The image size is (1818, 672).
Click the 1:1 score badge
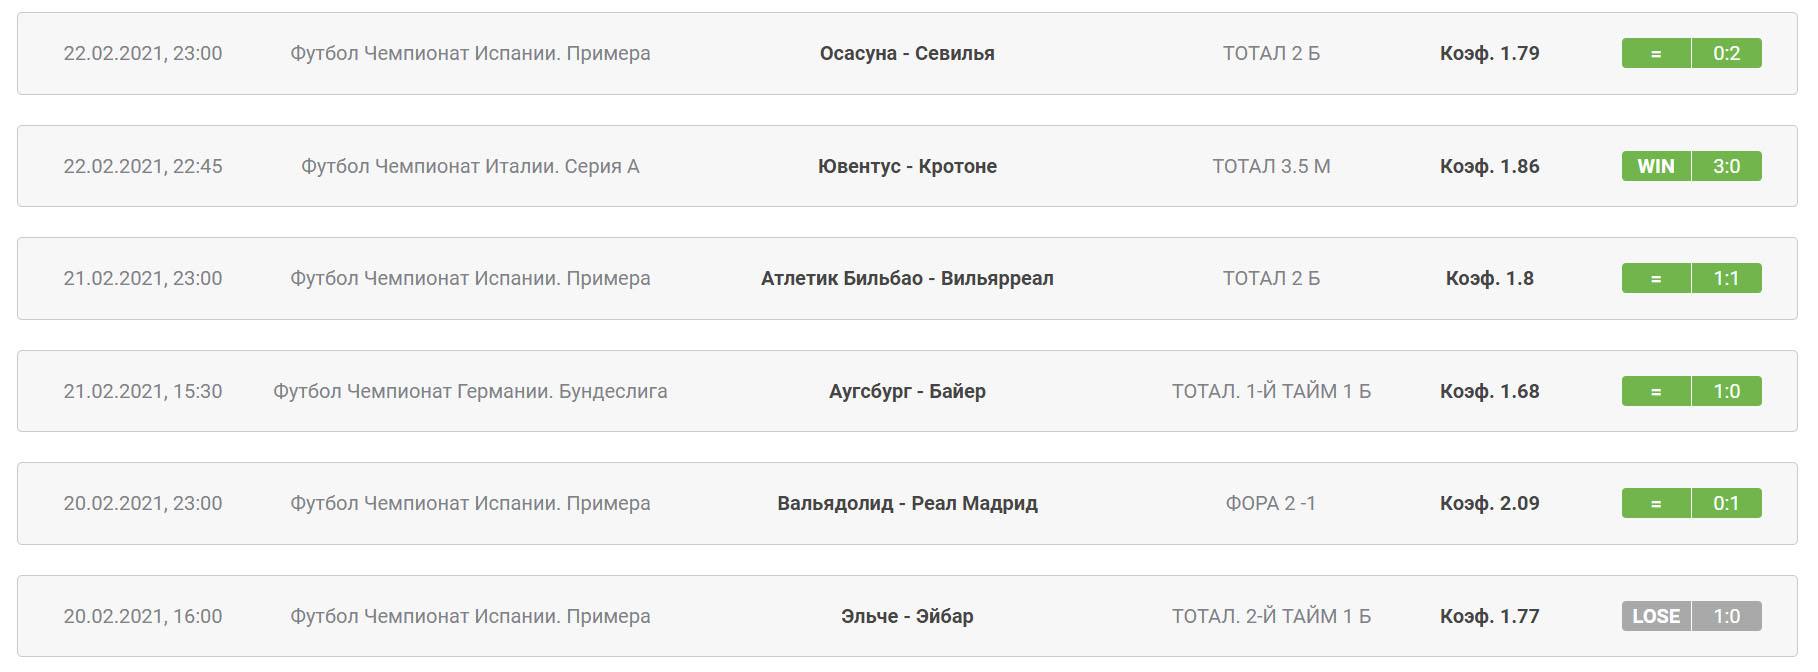point(1727,279)
